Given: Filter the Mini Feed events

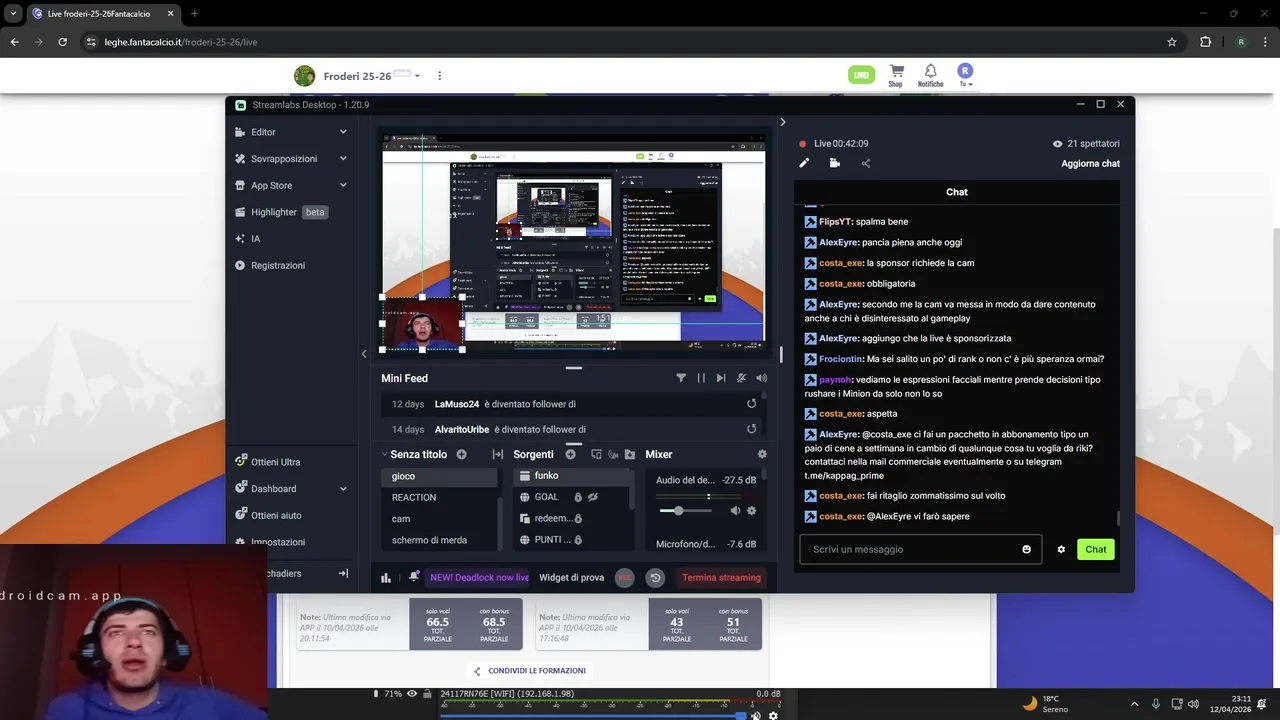Looking at the screenshot, I should click(681, 378).
